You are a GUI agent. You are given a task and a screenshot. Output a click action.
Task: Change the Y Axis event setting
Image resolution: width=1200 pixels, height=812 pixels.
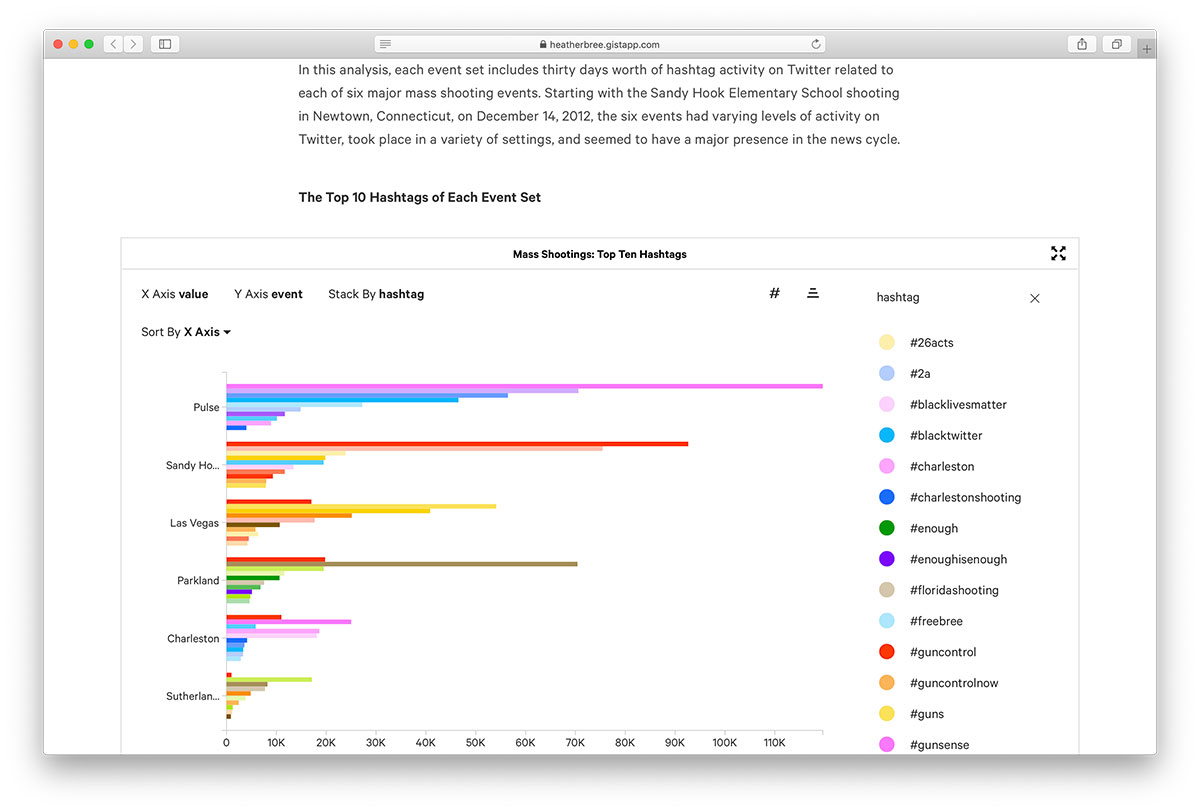[268, 294]
